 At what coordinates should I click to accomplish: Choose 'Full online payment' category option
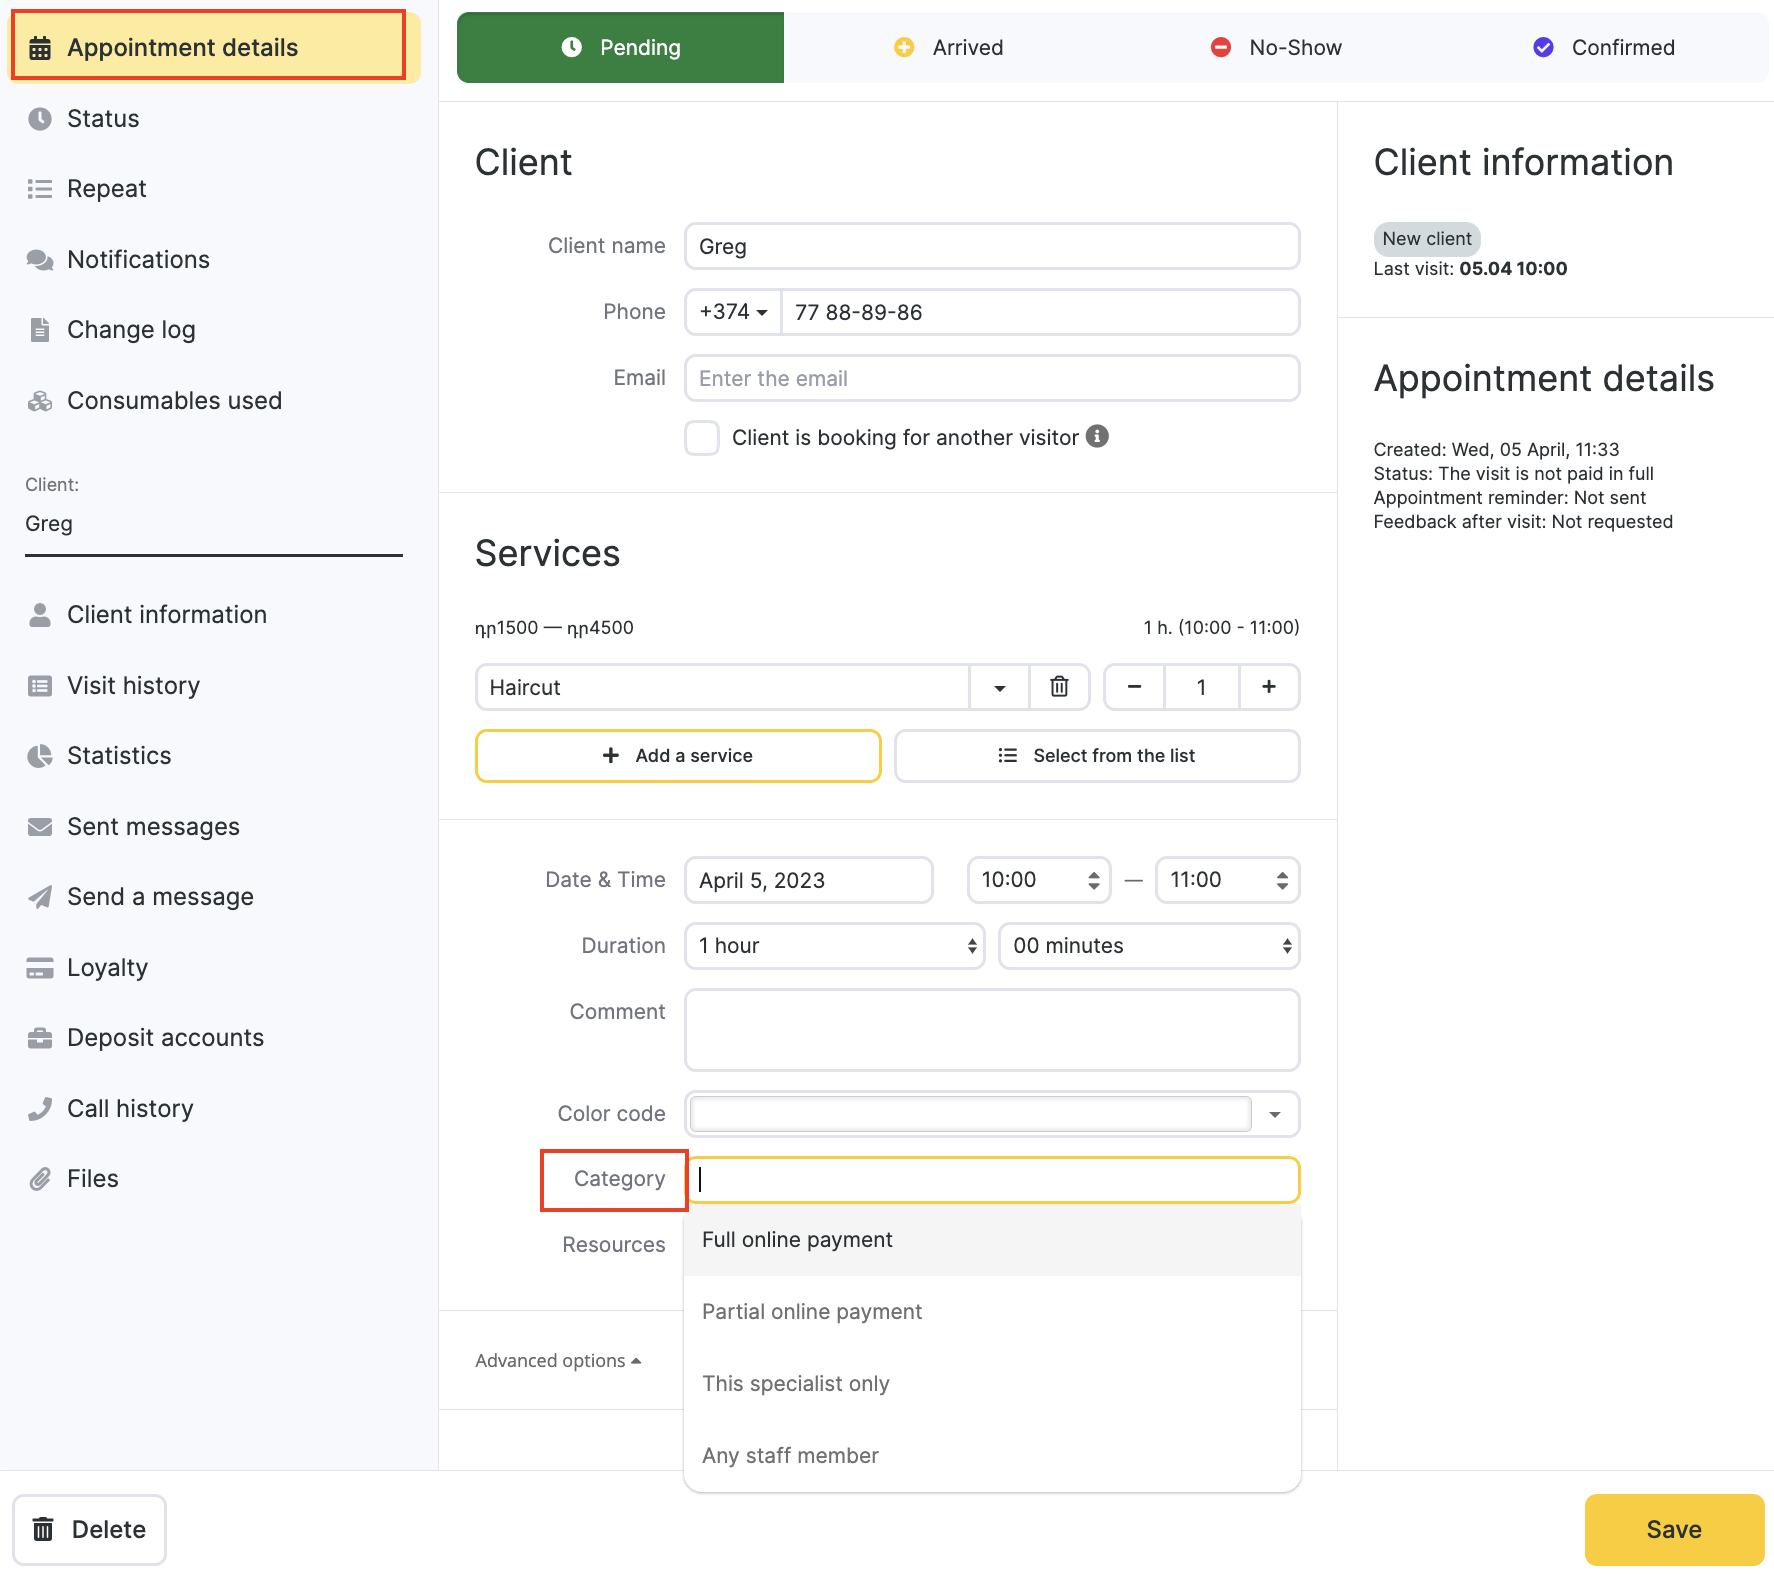(992, 1240)
